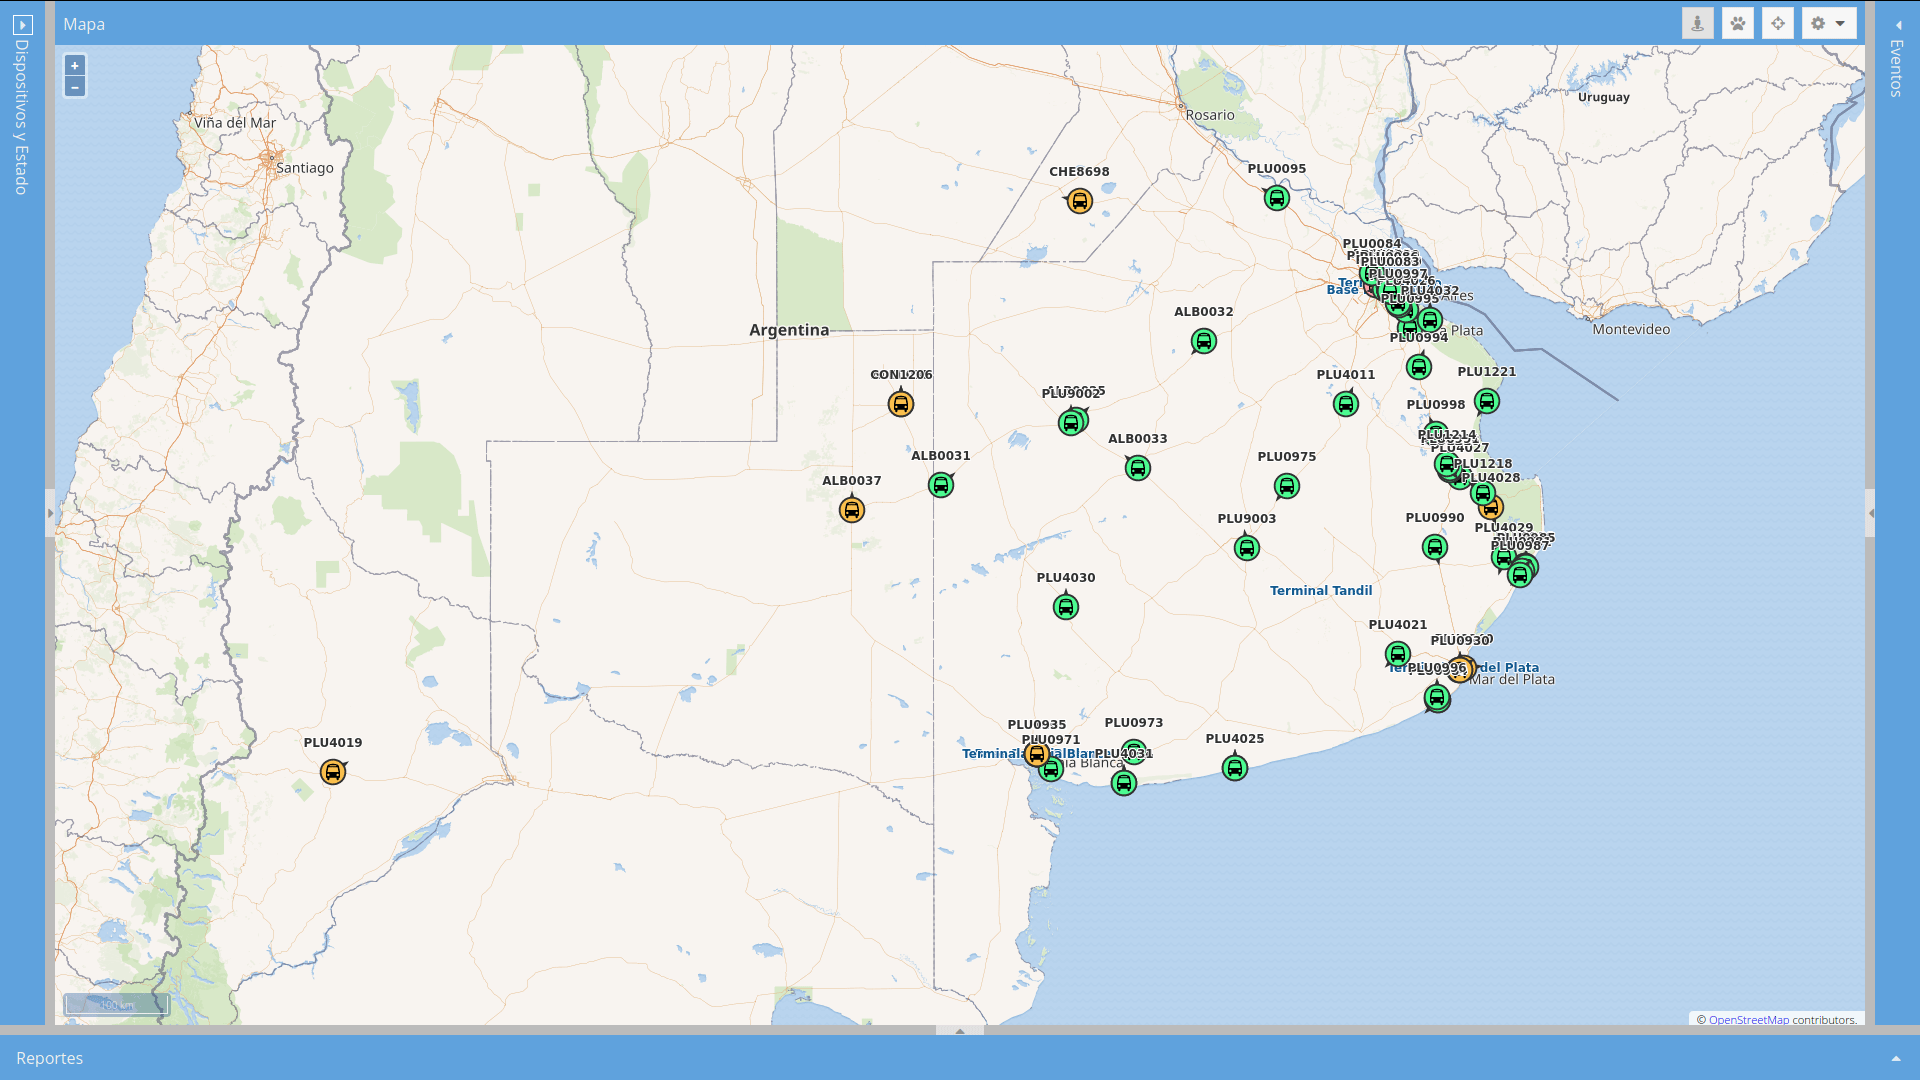Select the PLU4030 green bus marker

point(1065,607)
